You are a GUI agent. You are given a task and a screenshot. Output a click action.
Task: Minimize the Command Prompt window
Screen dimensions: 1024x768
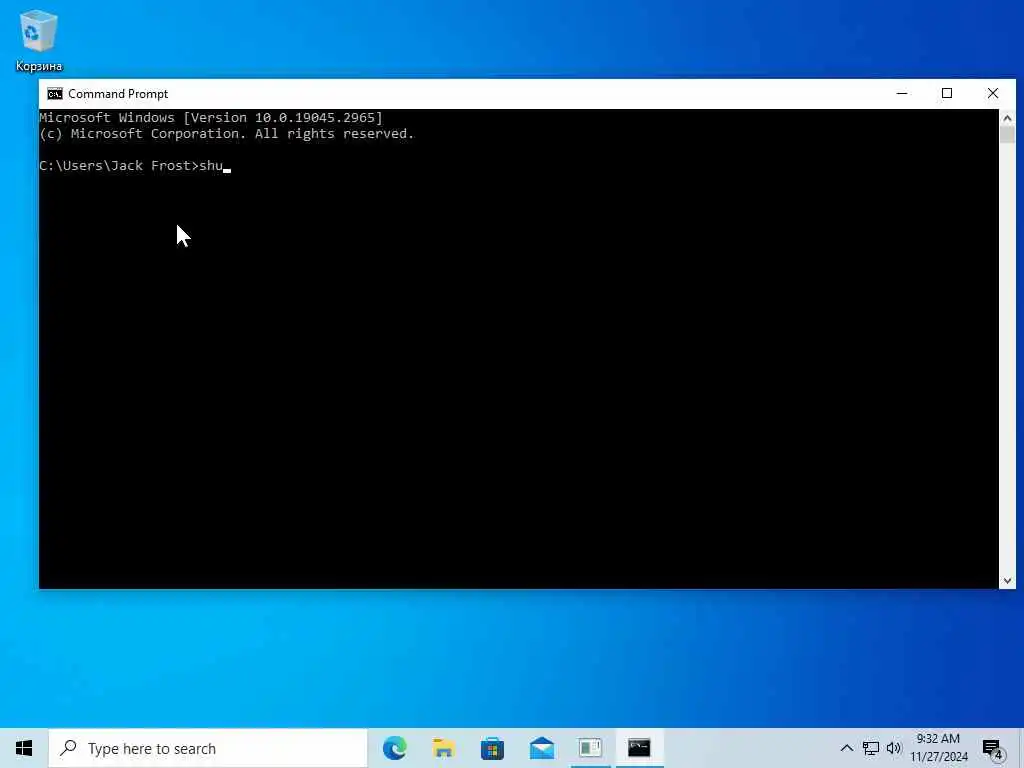(902, 93)
